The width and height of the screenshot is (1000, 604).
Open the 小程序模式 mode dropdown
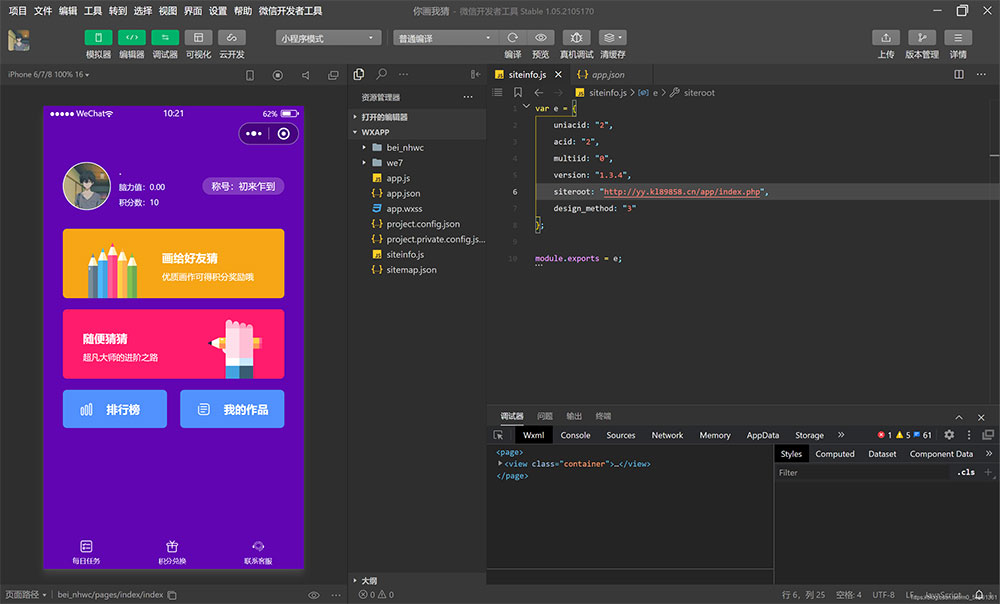[x=329, y=38]
